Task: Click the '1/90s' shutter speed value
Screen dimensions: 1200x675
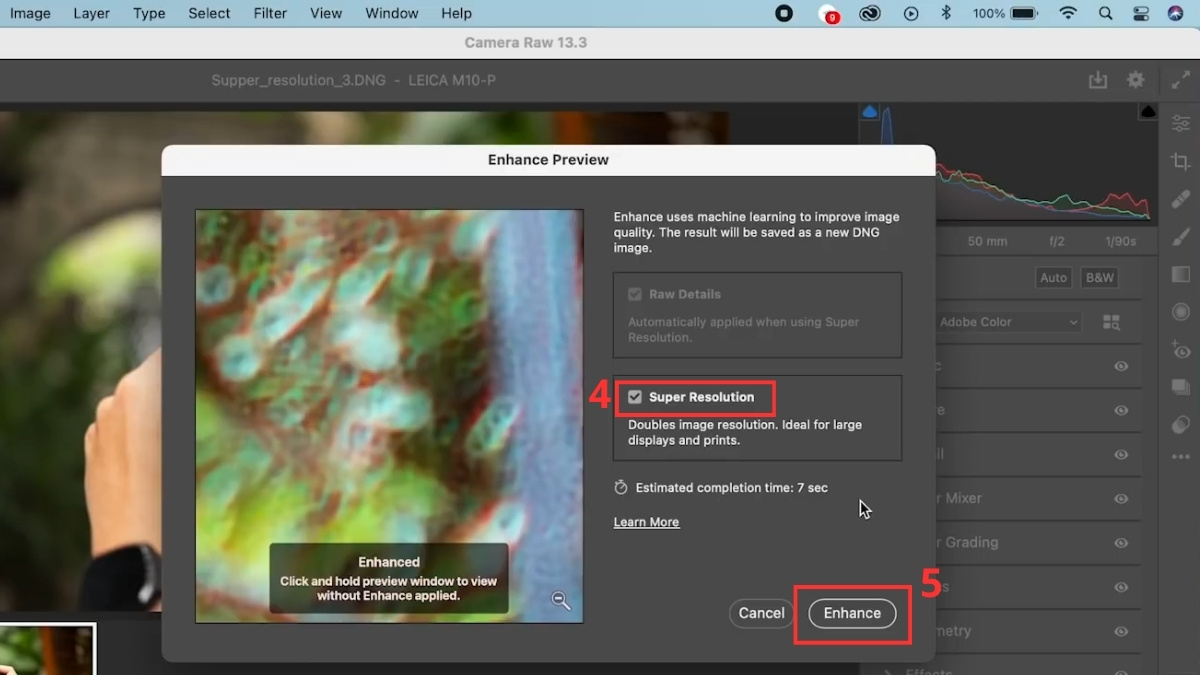Action: [1120, 242]
